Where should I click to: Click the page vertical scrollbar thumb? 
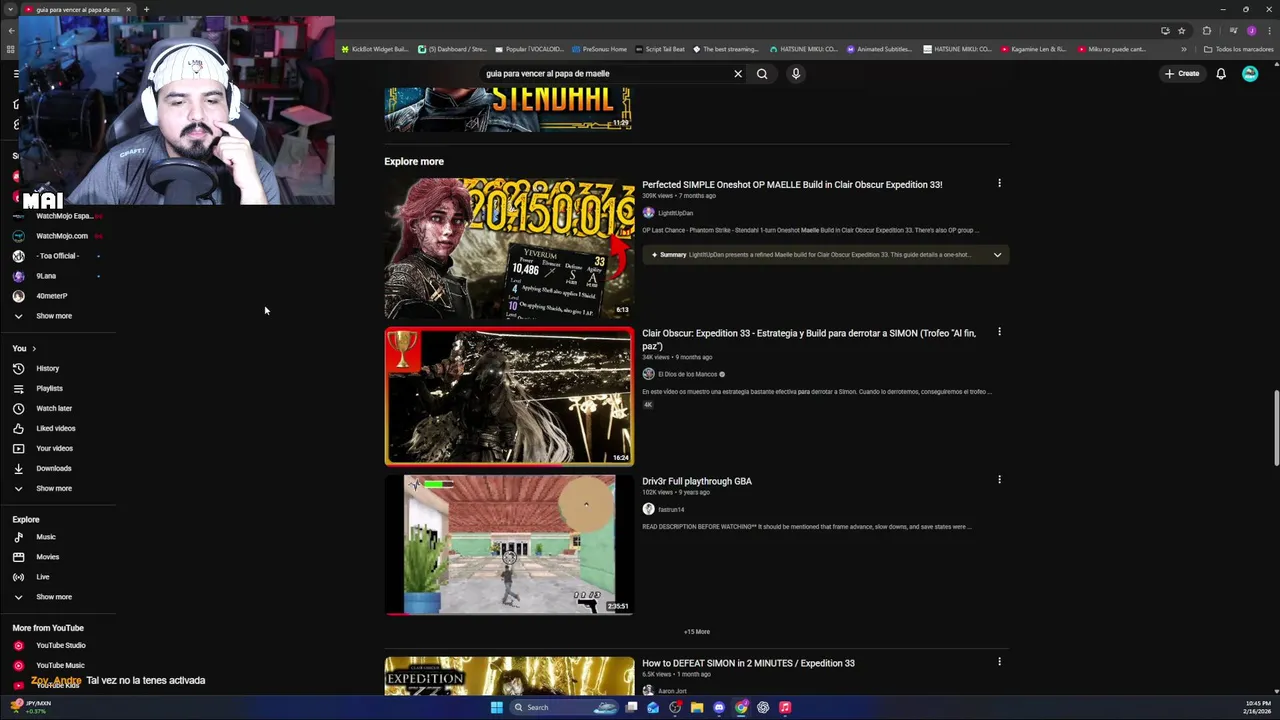click(x=1275, y=427)
